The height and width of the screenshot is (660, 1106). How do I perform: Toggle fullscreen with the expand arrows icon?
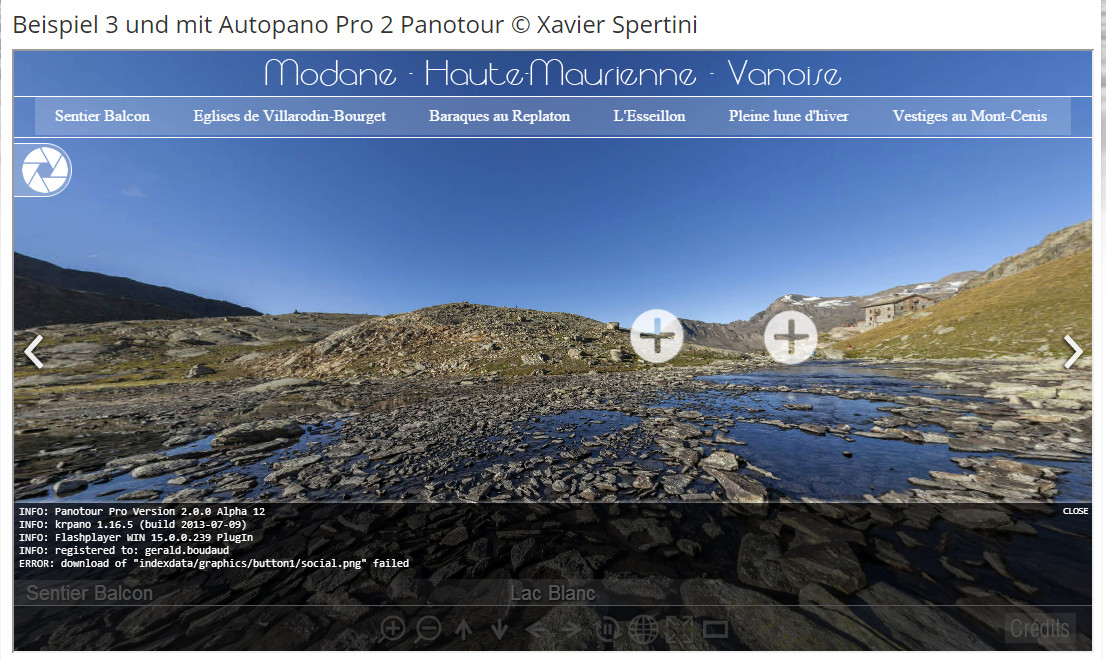(x=679, y=628)
